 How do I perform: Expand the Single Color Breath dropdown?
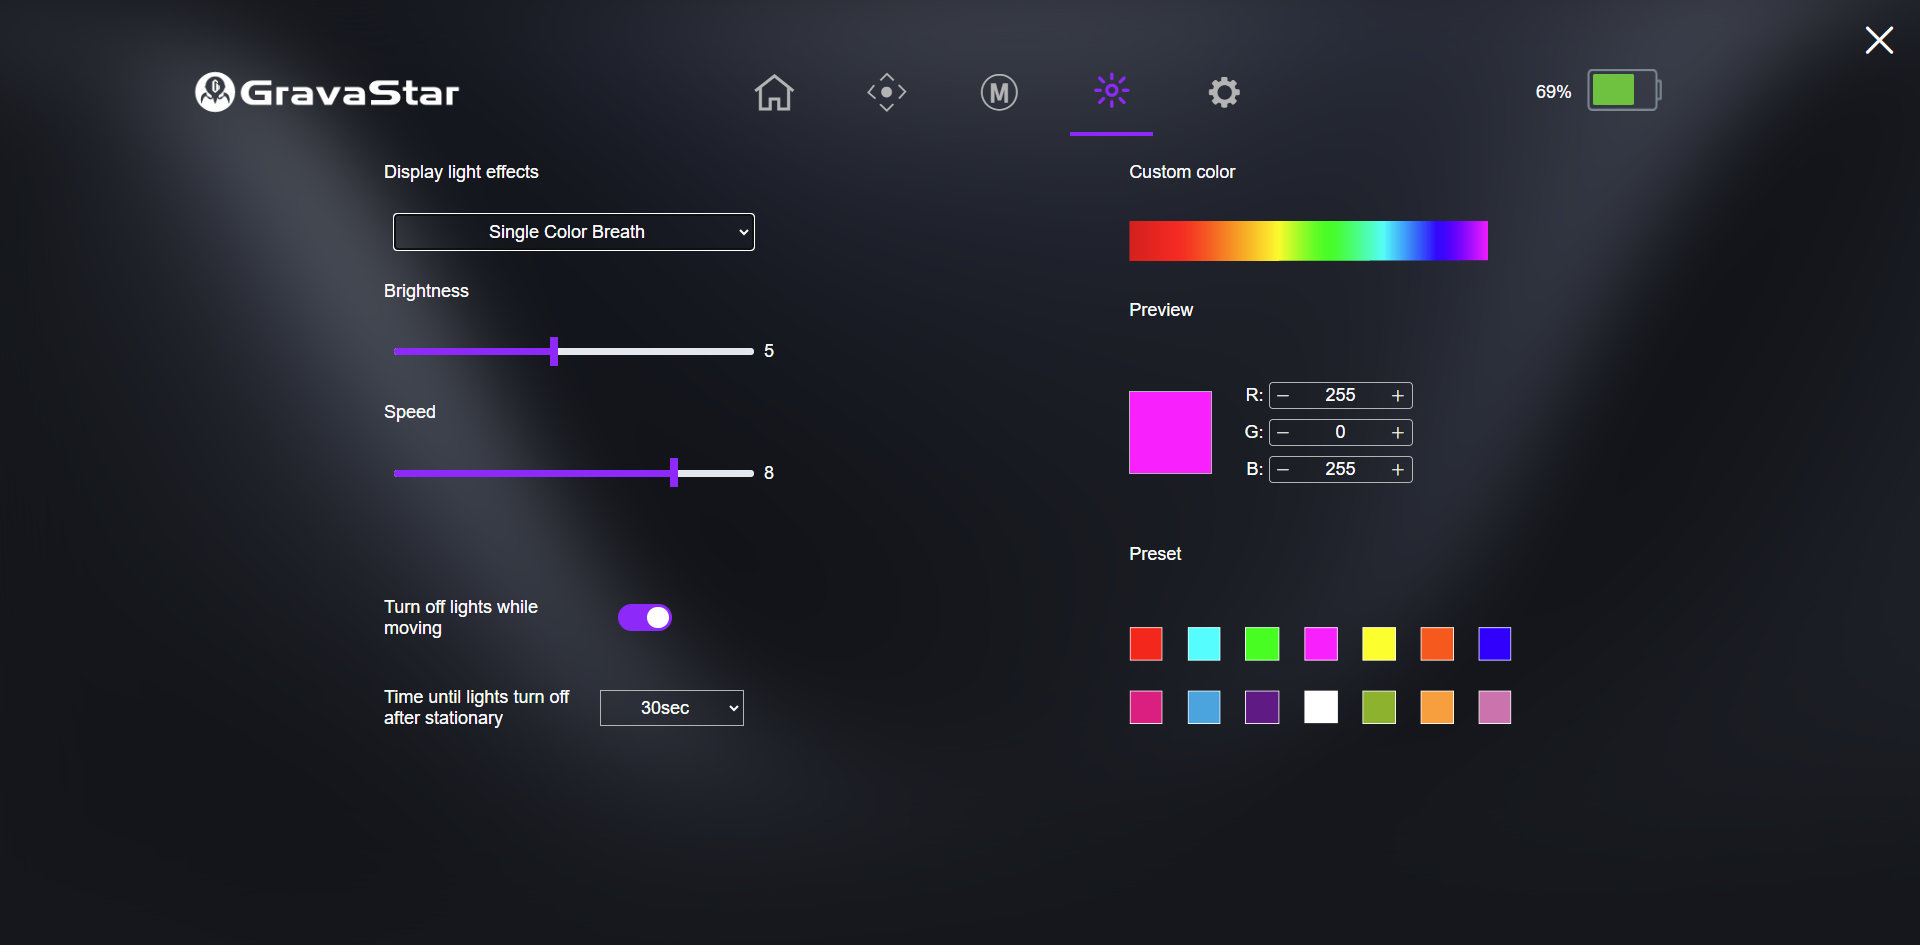573,232
